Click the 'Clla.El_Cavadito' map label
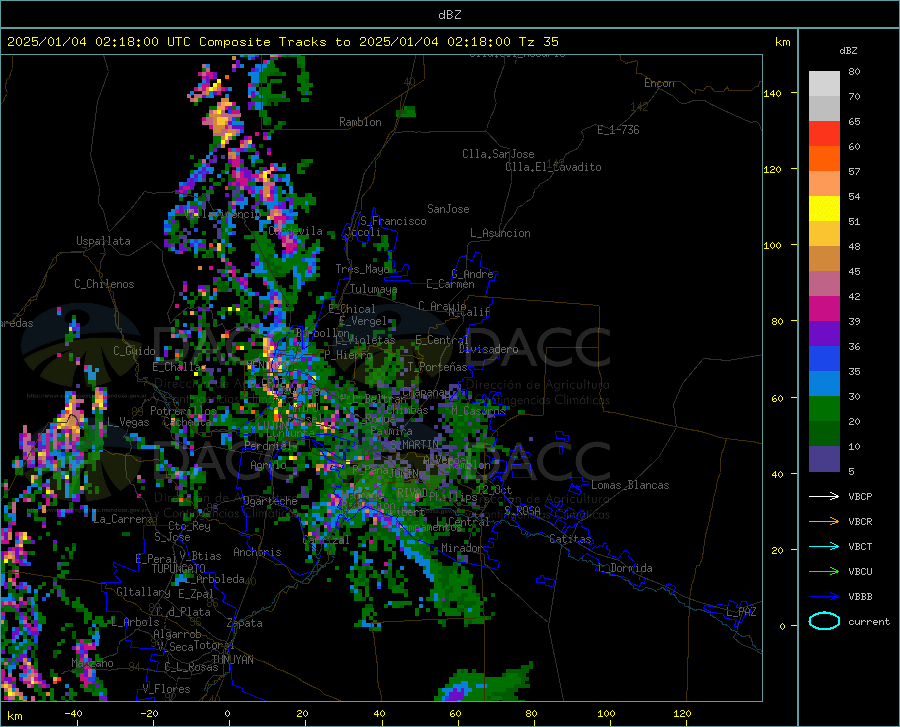This screenshot has height=727, width=900. (x=553, y=167)
